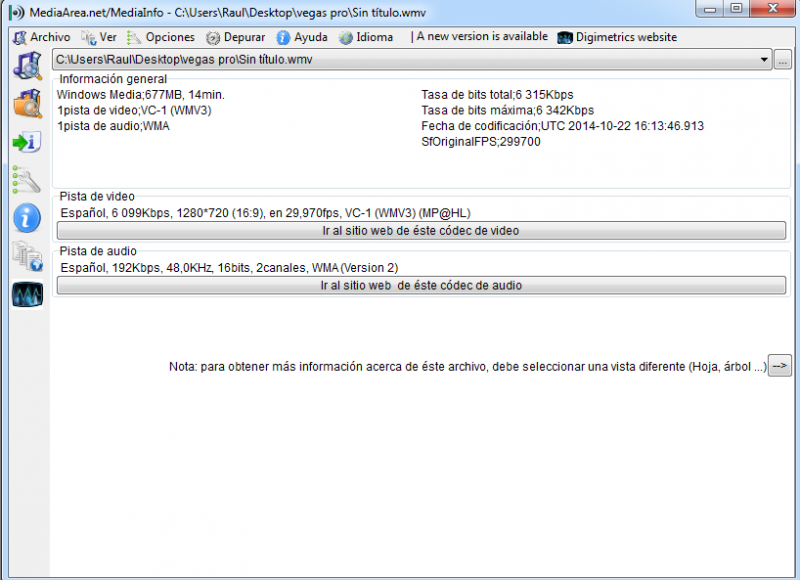Open the Ver menu

[x=108, y=37]
